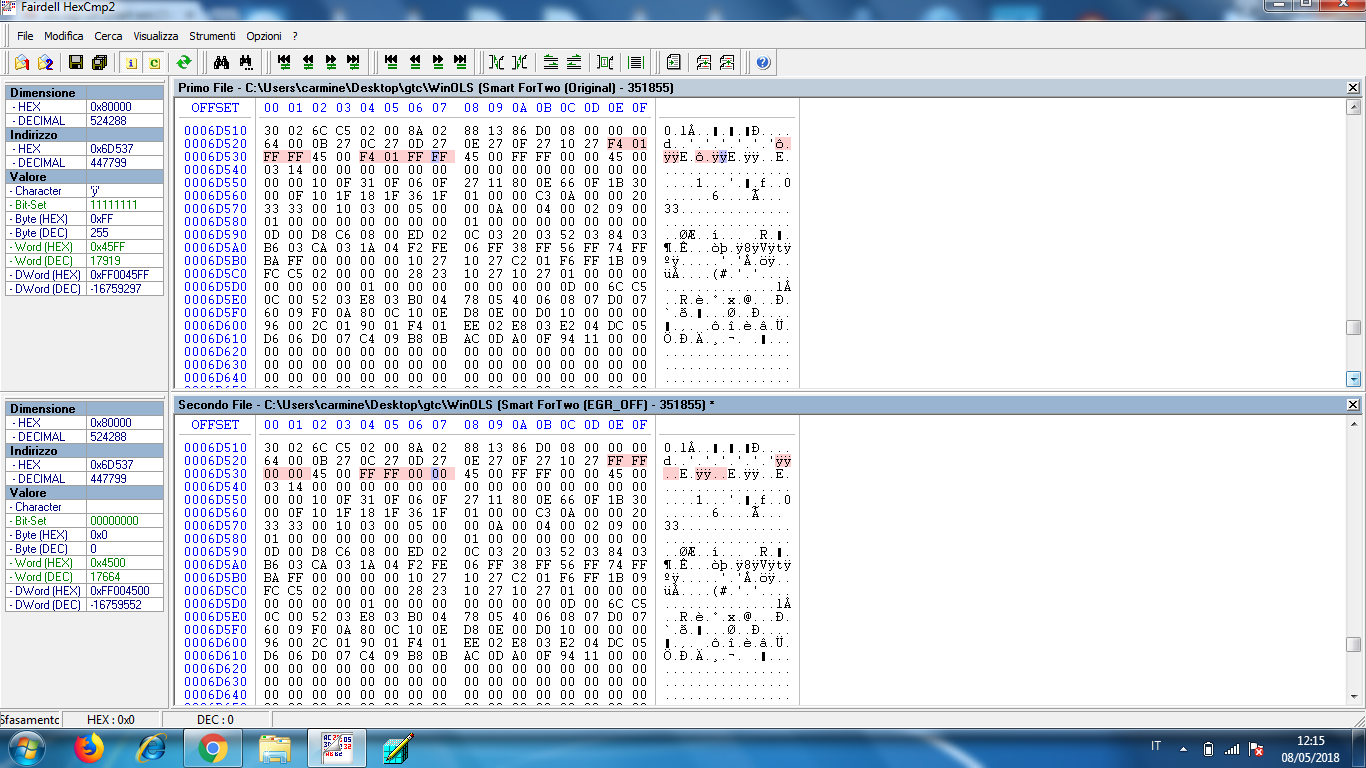Click the document page icon with green arrow
This screenshot has height=768, width=1366.
click(674, 62)
